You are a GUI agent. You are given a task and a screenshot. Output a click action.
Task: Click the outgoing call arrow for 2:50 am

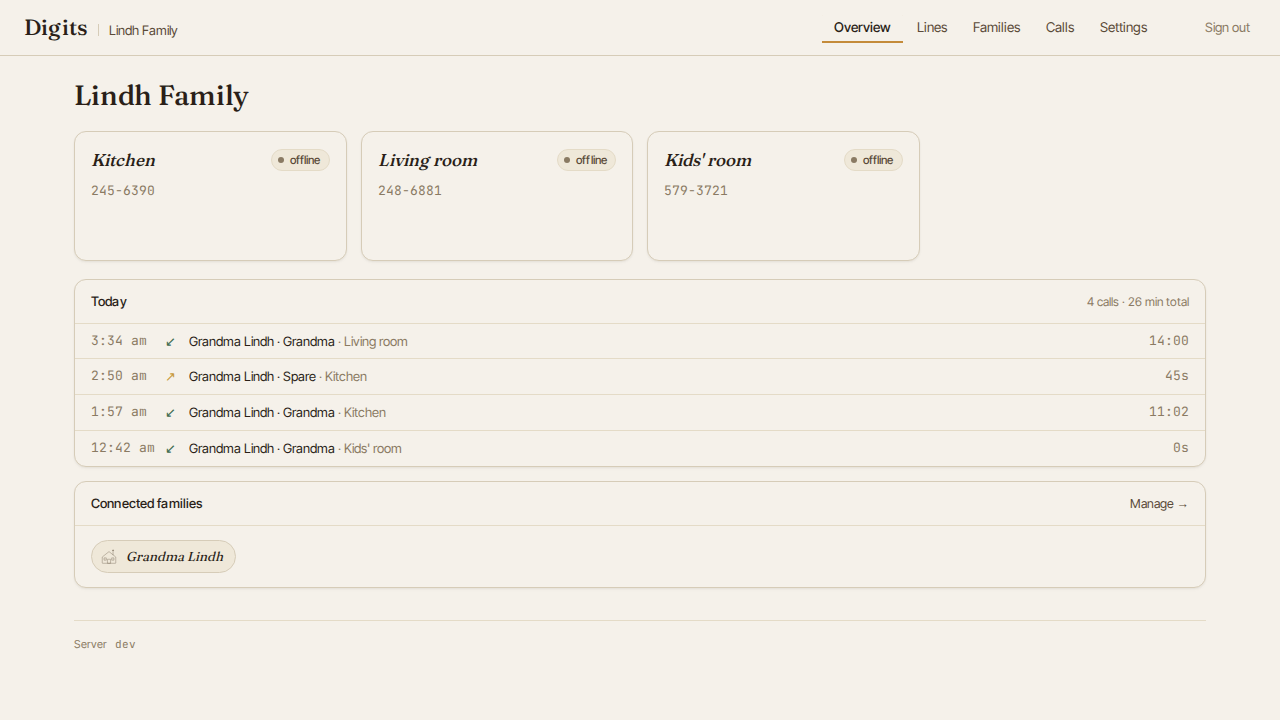coord(170,377)
